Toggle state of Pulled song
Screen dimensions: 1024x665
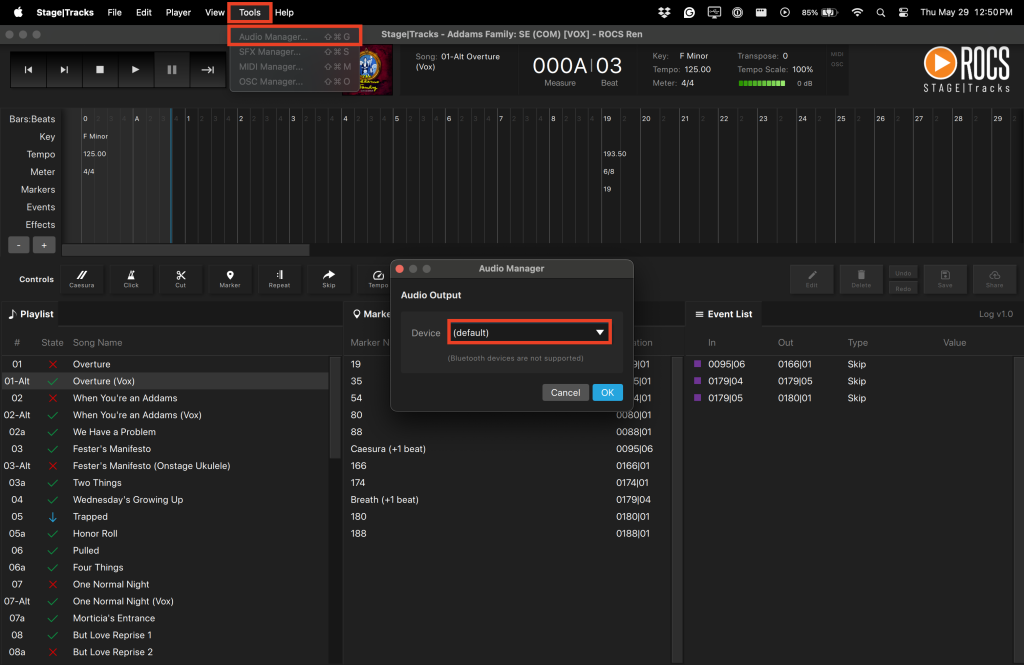coord(53,551)
